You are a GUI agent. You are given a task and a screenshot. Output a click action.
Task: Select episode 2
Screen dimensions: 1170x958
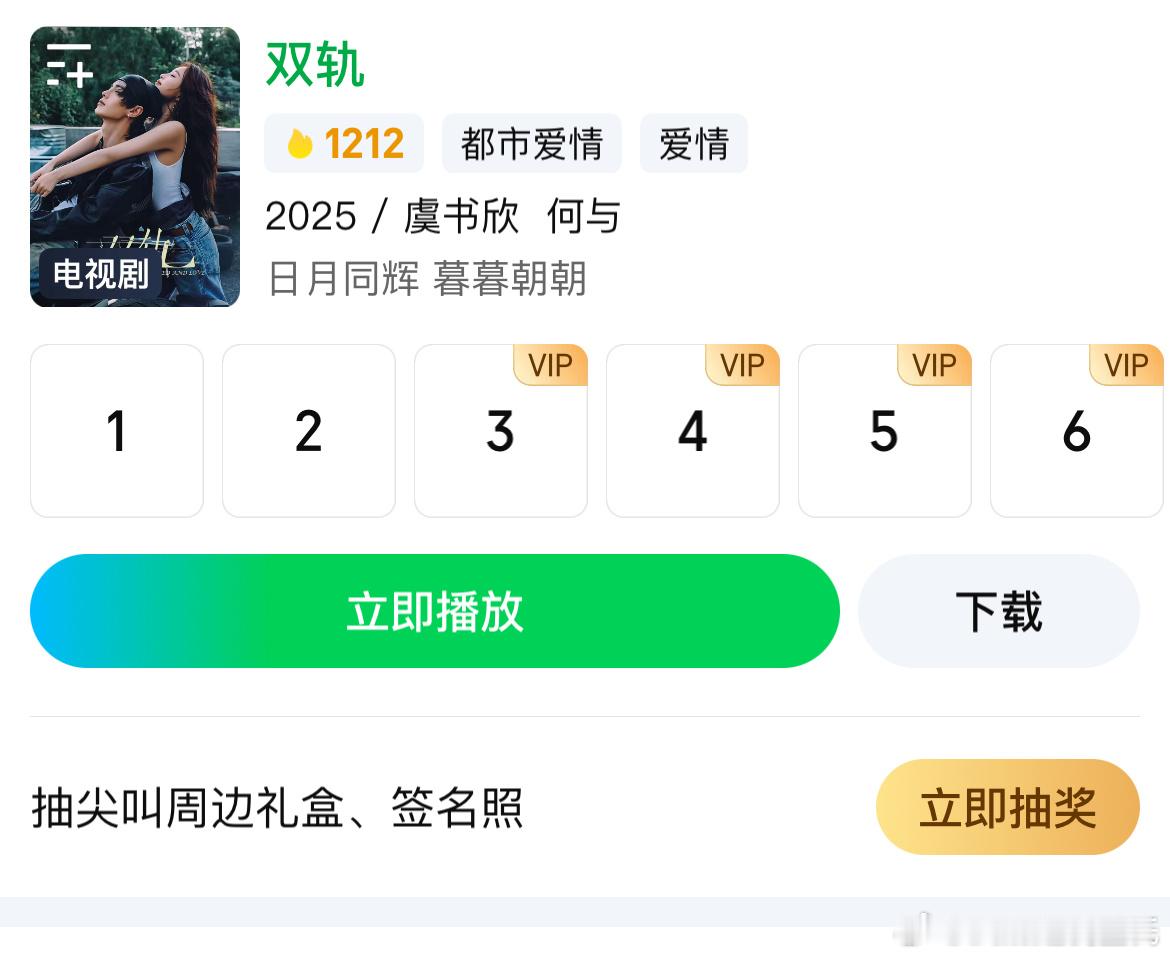tap(308, 430)
